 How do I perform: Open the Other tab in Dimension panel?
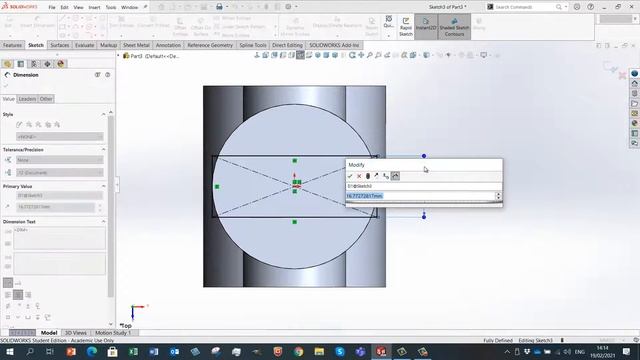coord(46,99)
